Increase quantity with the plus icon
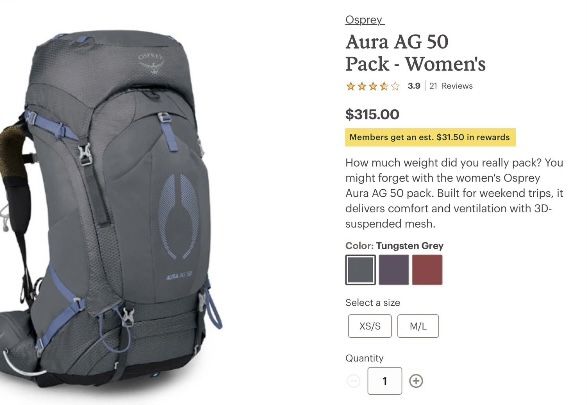The image size is (587, 405). [x=416, y=381]
